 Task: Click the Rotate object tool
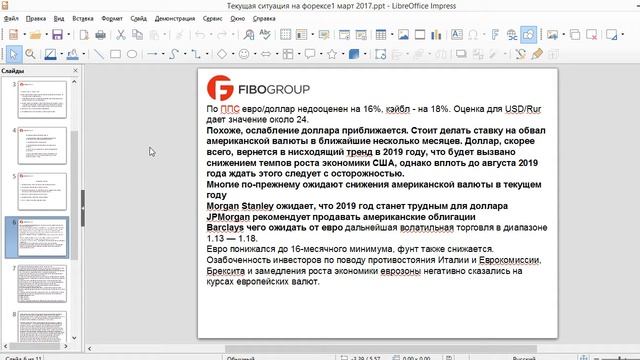(380, 54)
